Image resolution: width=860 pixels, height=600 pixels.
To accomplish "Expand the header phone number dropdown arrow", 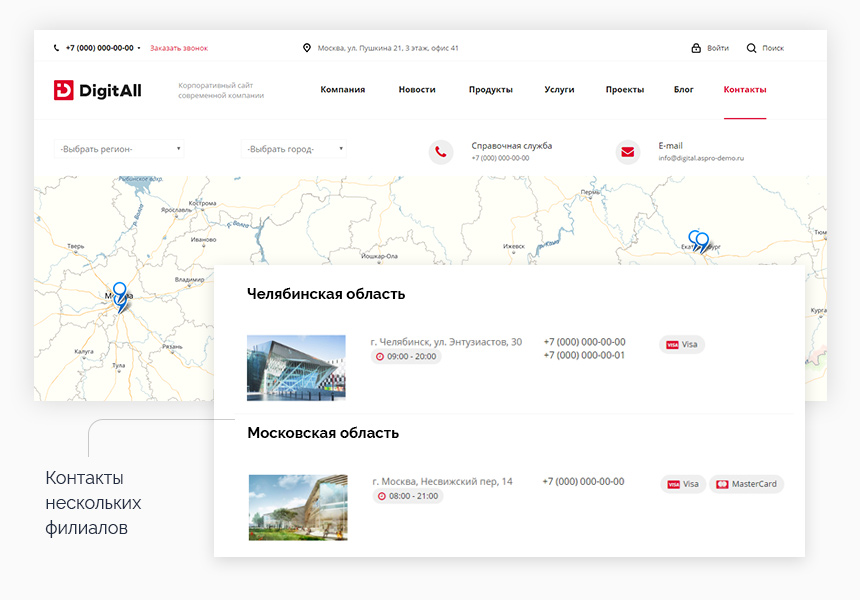I will [139, 48].
